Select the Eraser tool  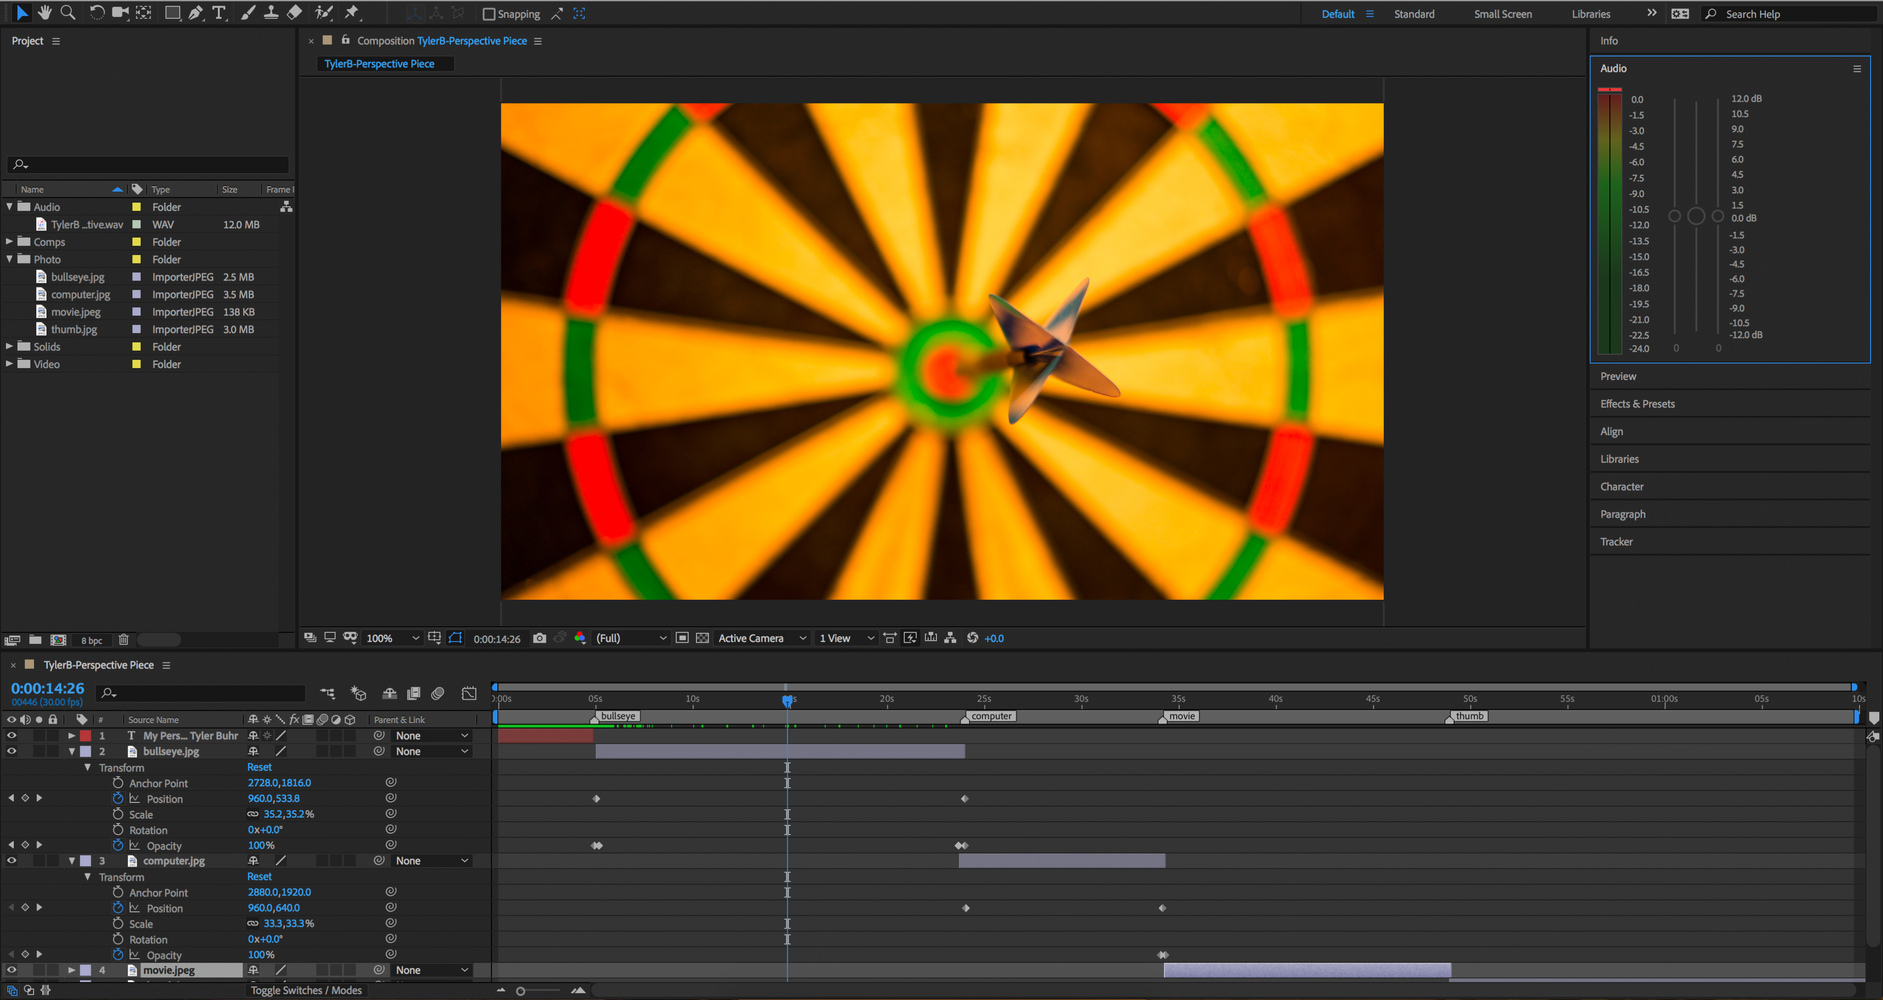click(x=295, y=13)
